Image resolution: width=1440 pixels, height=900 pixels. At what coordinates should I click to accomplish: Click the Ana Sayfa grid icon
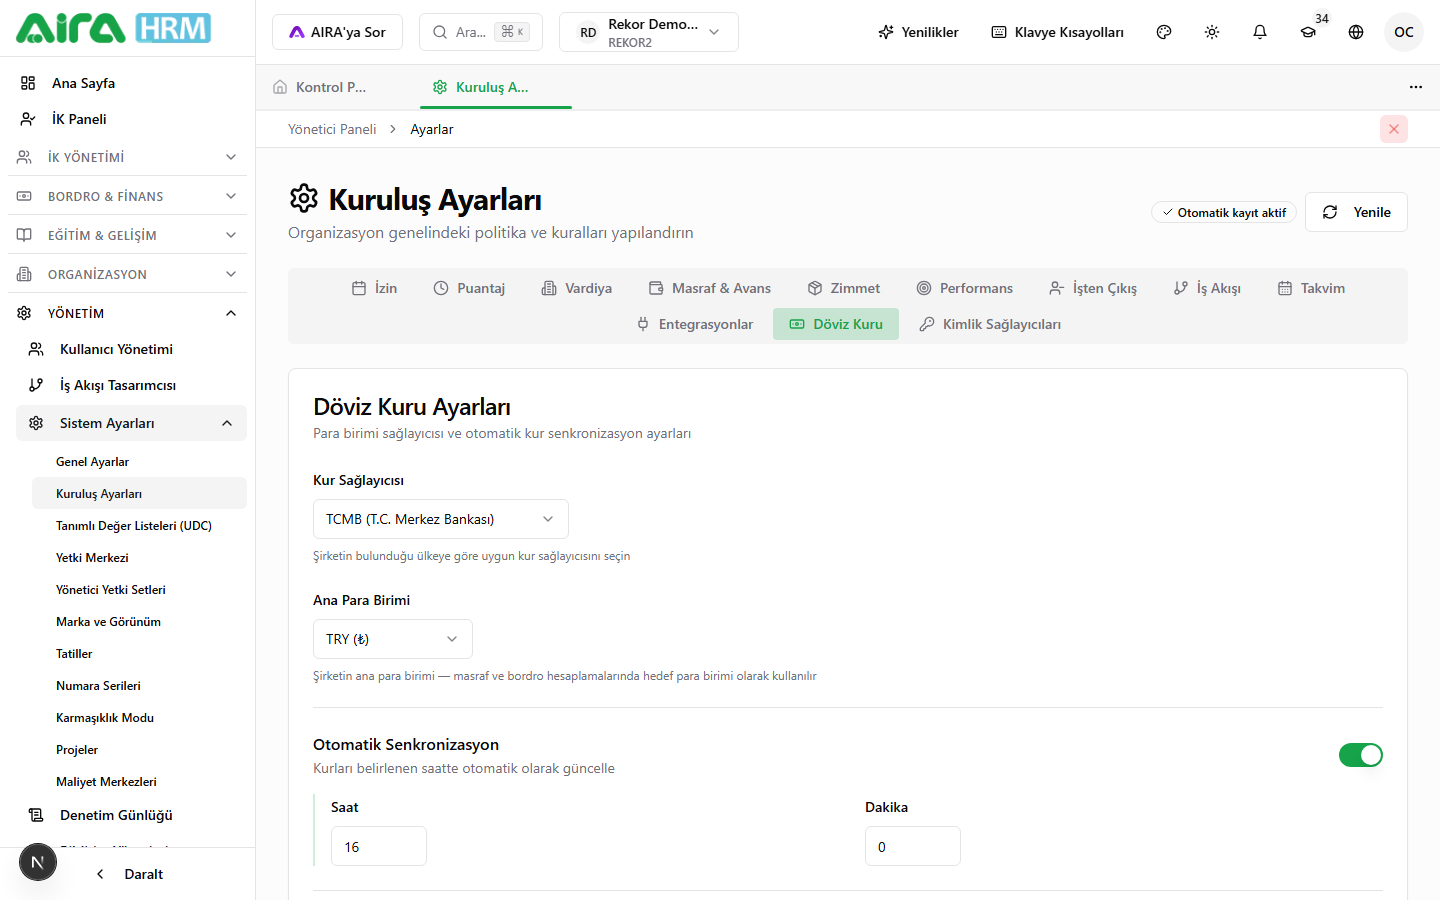(28, 83)
